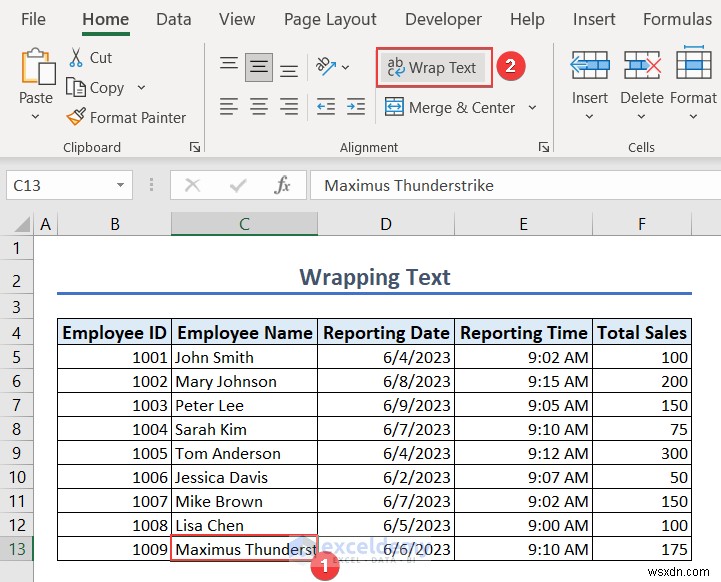This screenshot has height=582, width=721.
Task: Click the Reporting Time 9:00 AM cell
Action: point(523,525)
